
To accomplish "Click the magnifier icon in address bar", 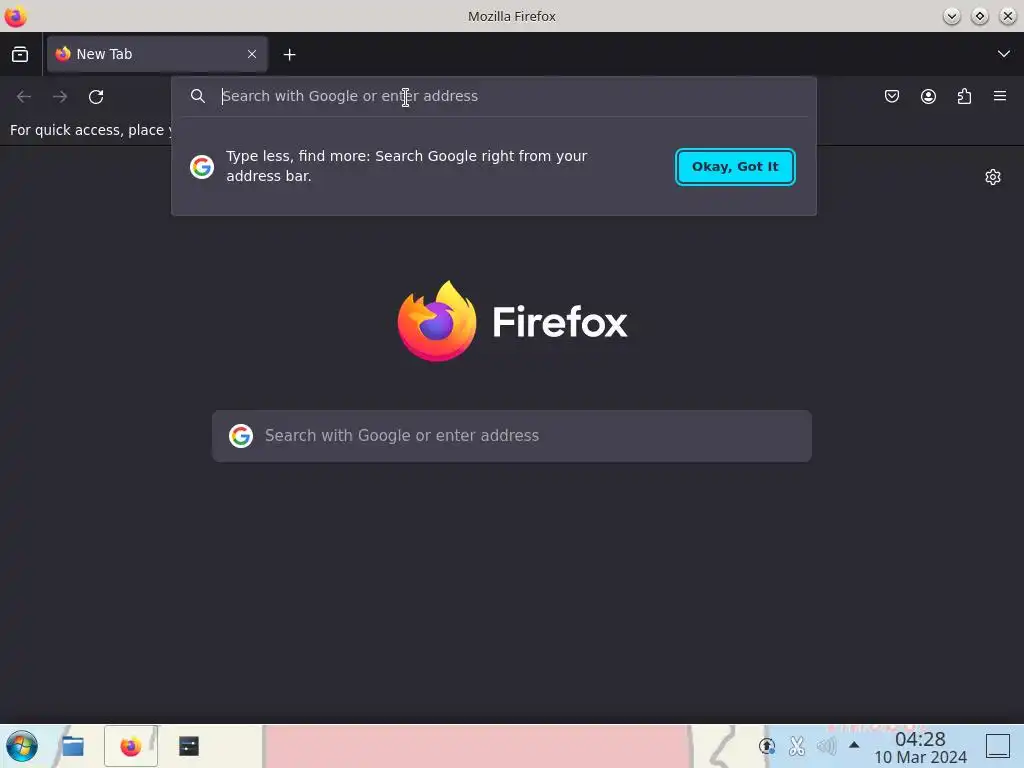I will click(198, 96).
